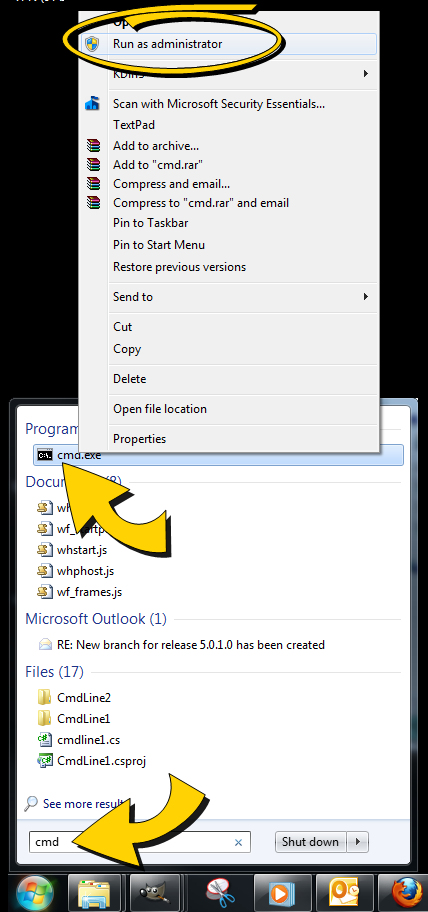Launch Firefox from the taskbar

click(405, 893)
